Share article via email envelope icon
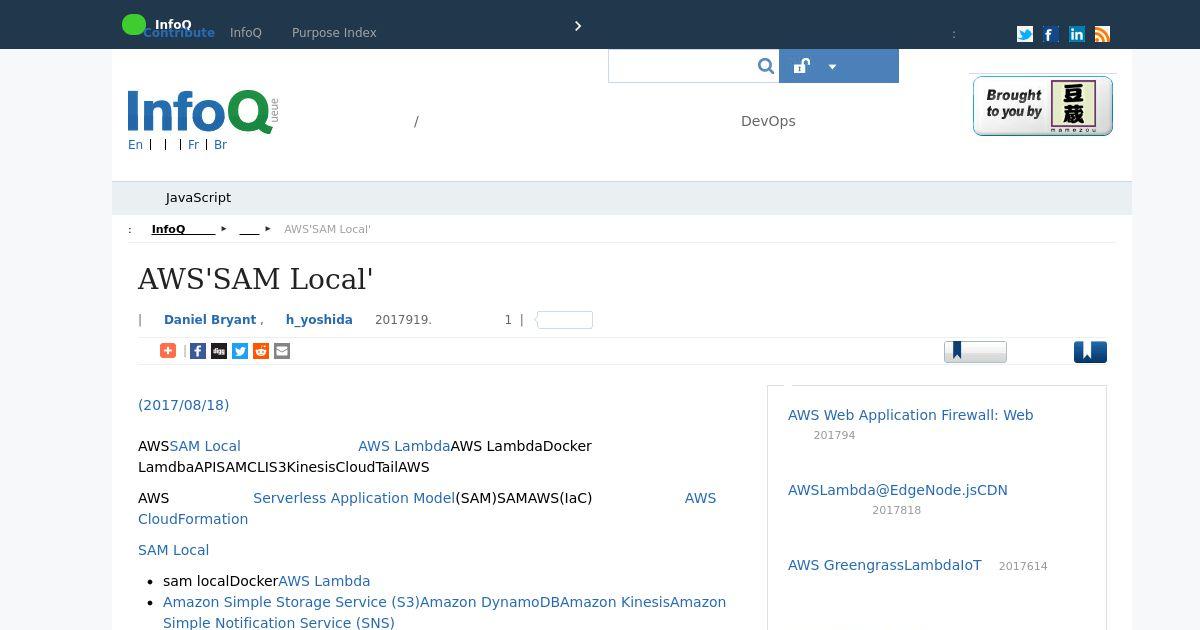The image size is (1200, 630). tap(282, 351)
